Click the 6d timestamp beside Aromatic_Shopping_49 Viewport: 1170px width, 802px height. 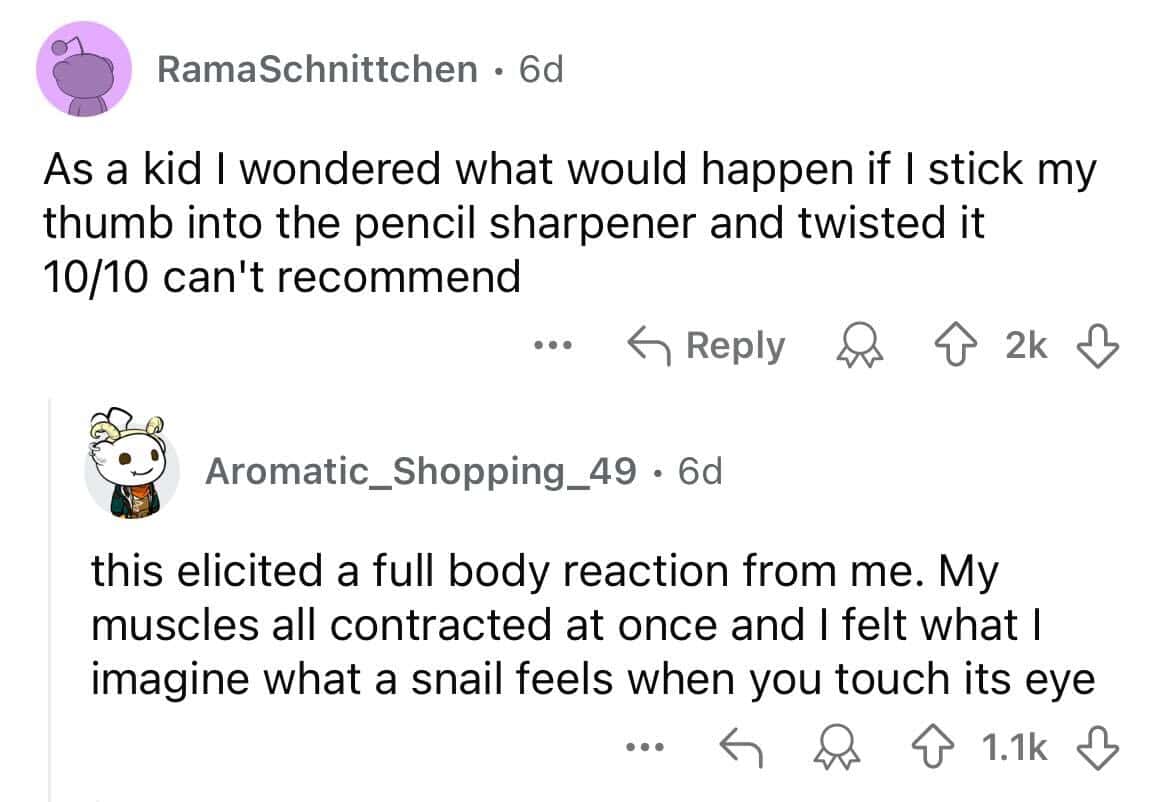pyautogui.click(x=699, y=471)
